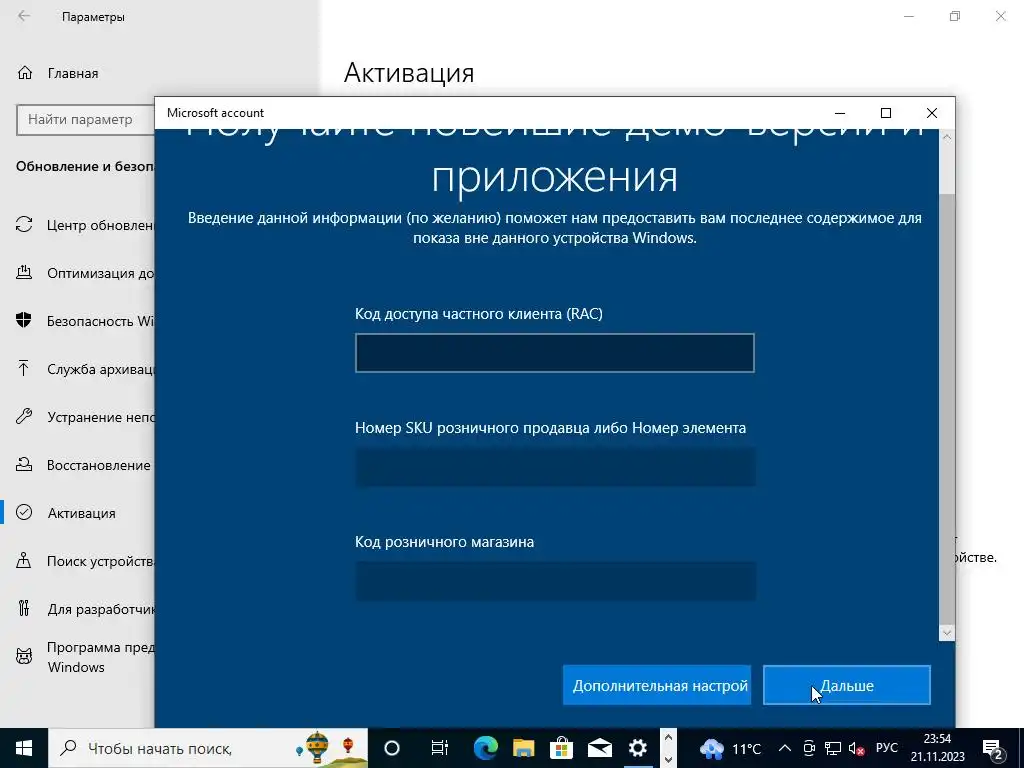Select Служба архивации menu text
The height and width of the screenshot is (768, 1024).
pyautogui.click(x=101, y=369)
